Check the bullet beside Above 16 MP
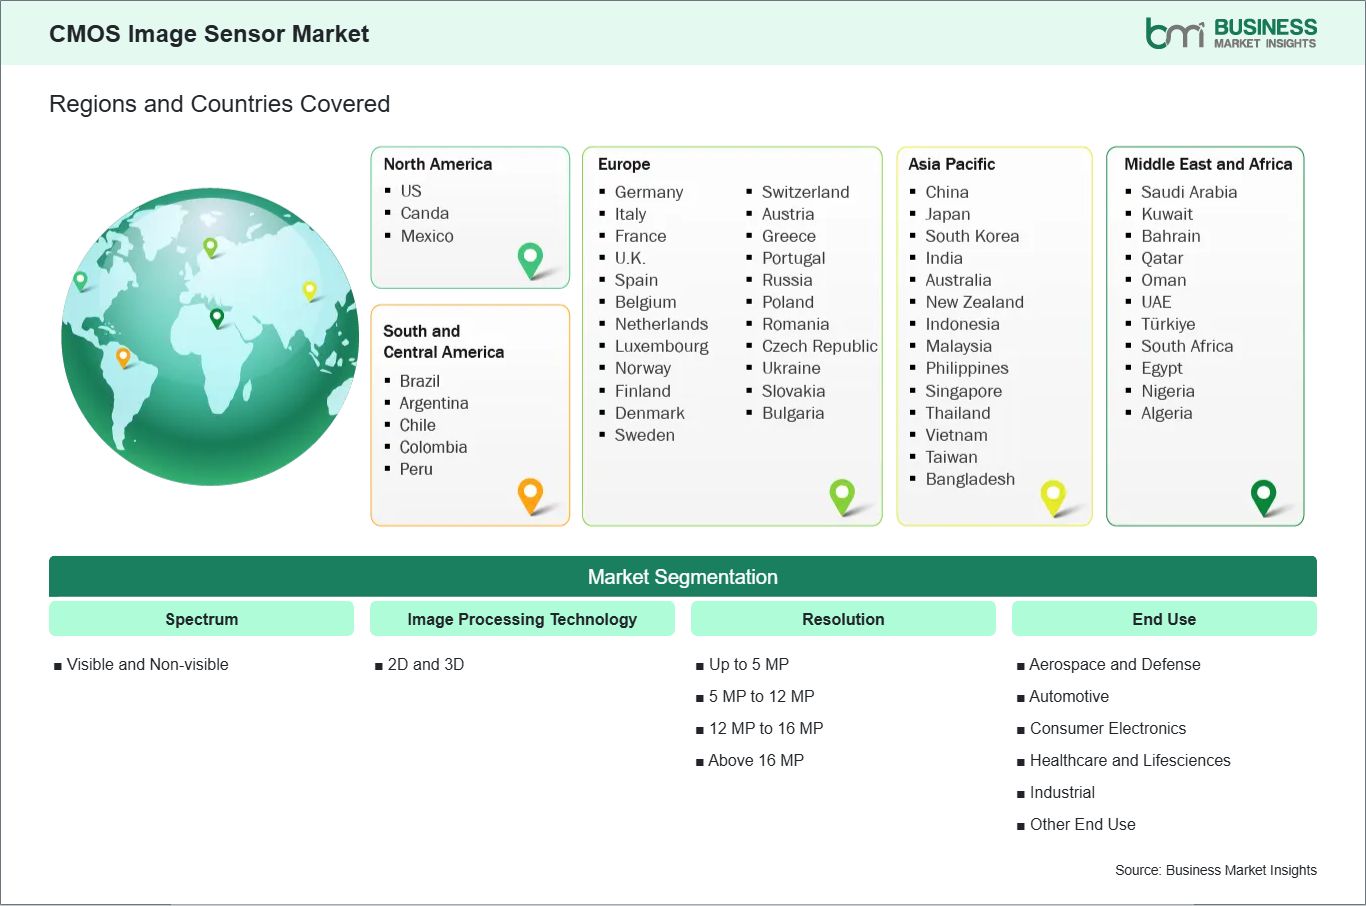The width and height of the screenshot is (1366, 906). click(x=699, y=760)
